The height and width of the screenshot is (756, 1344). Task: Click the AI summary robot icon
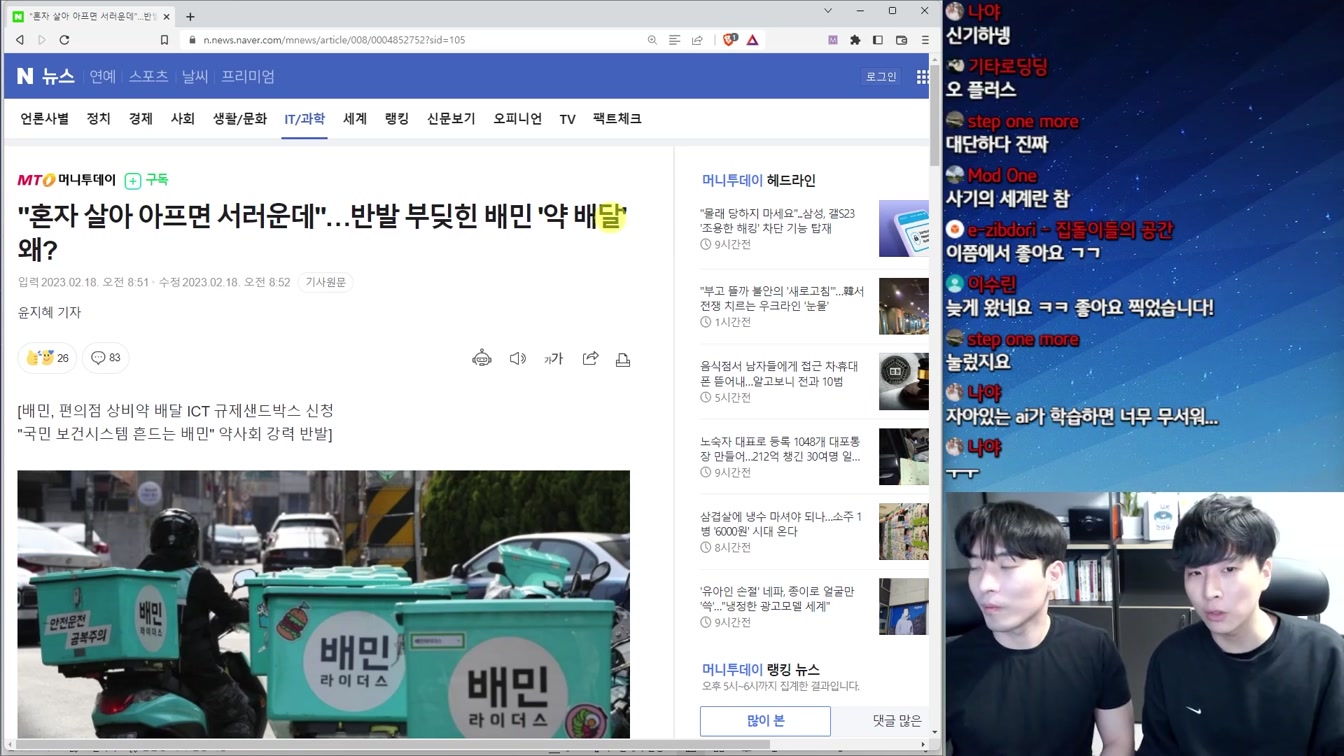pos(482,358)
